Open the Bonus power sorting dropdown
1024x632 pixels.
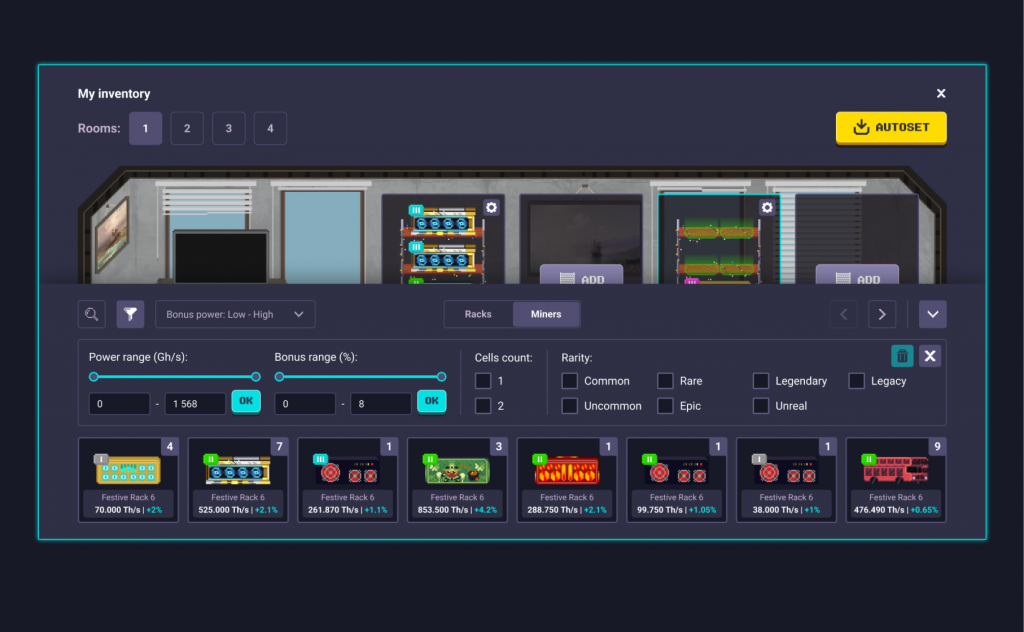[234, 314]
